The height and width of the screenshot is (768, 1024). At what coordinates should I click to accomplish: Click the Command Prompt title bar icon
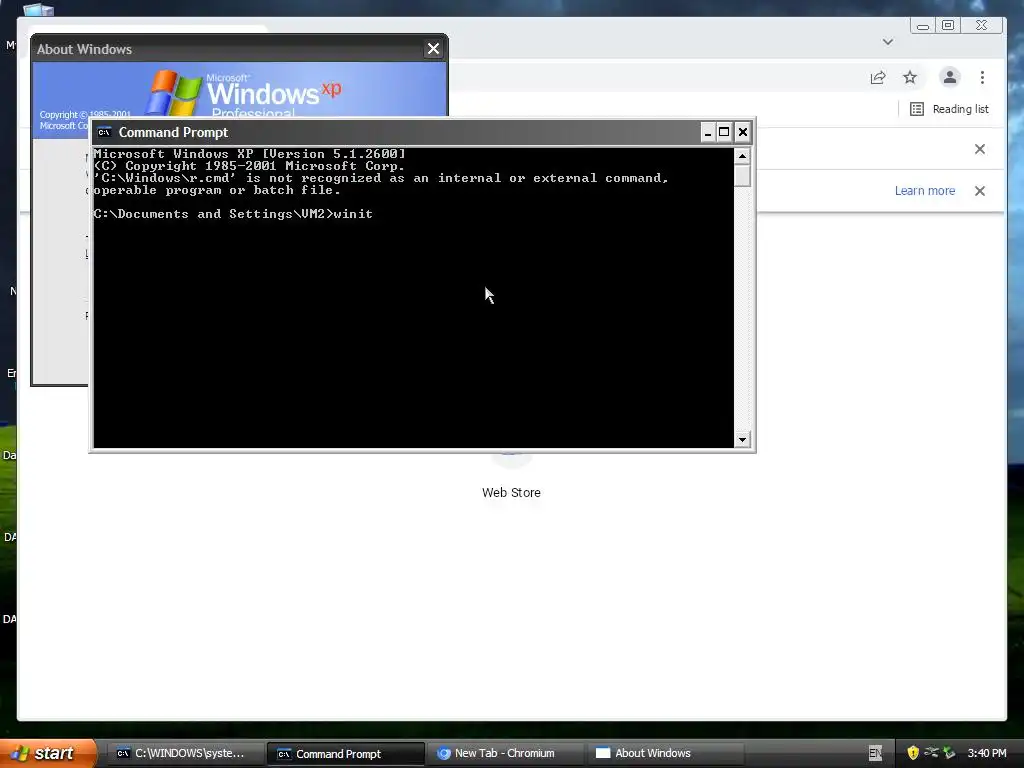104,133
